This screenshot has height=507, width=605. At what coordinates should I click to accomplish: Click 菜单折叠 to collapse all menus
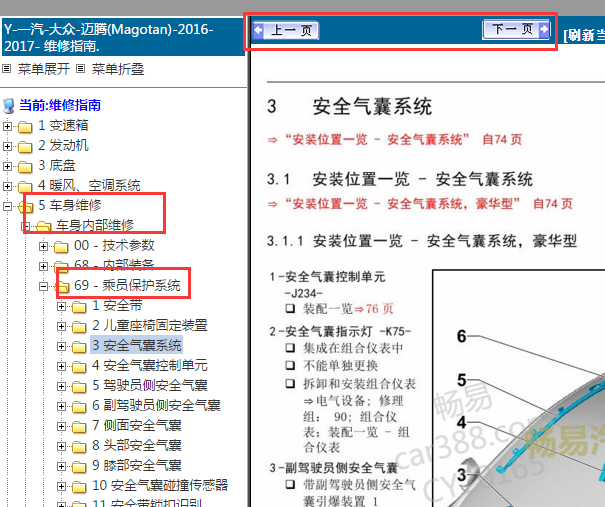point(118,69)
